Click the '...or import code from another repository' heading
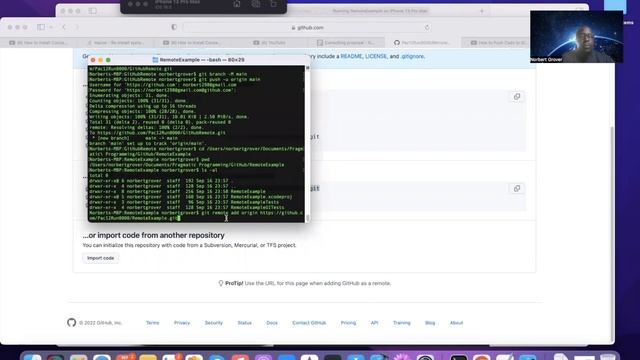The width and height of the screenshot is (640, 360). click(x=153, y=236)
